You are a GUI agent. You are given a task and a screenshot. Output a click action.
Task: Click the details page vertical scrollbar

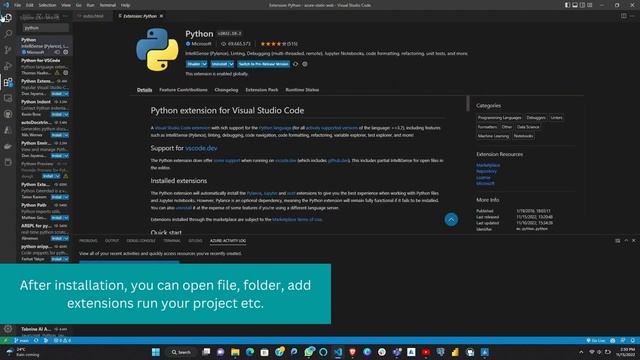(x=468, y=103)
